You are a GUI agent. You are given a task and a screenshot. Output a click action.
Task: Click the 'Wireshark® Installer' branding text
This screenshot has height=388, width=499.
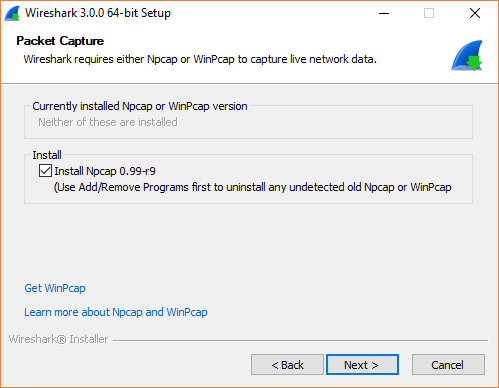point(58,339)
